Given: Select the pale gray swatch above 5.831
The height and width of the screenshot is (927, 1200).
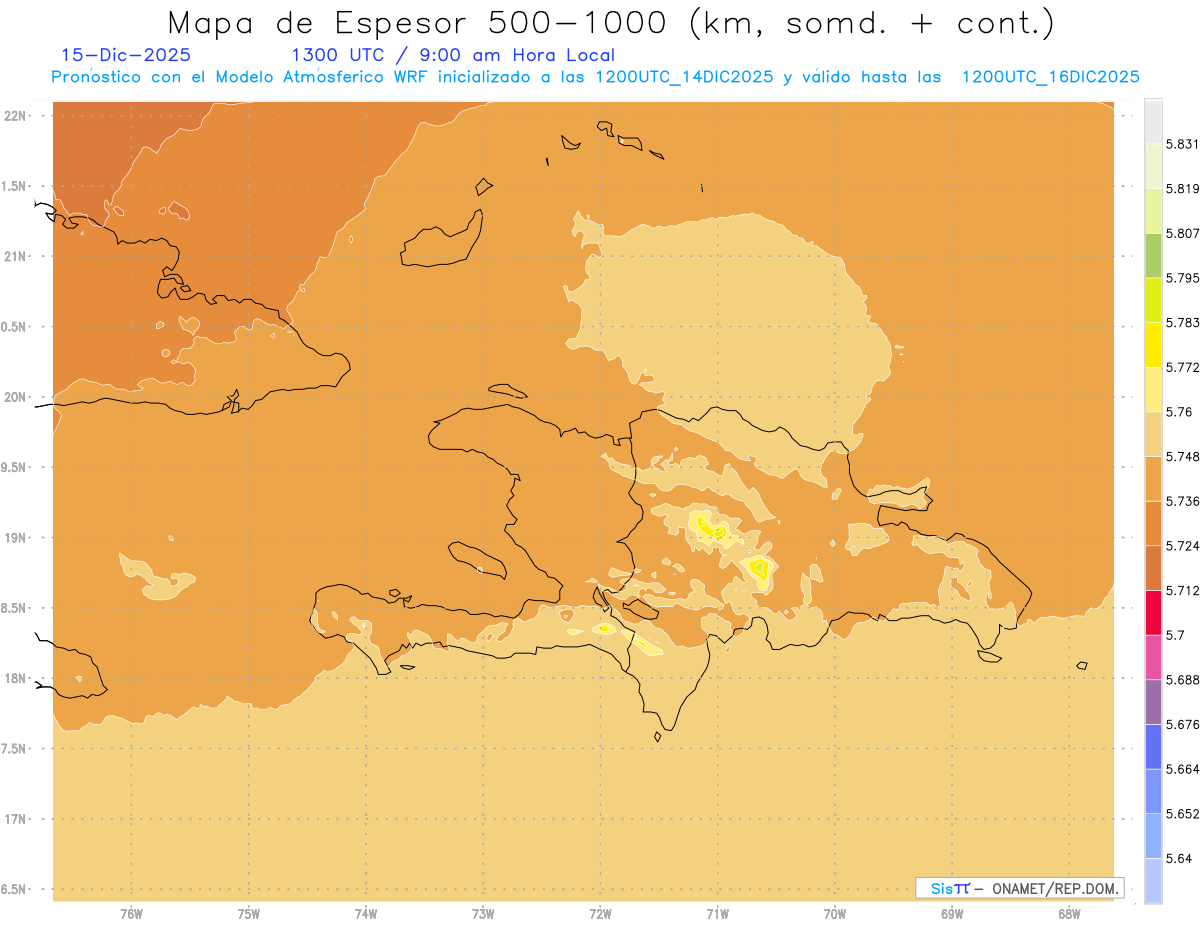Looking at the screenshot, I should 1153,122.
